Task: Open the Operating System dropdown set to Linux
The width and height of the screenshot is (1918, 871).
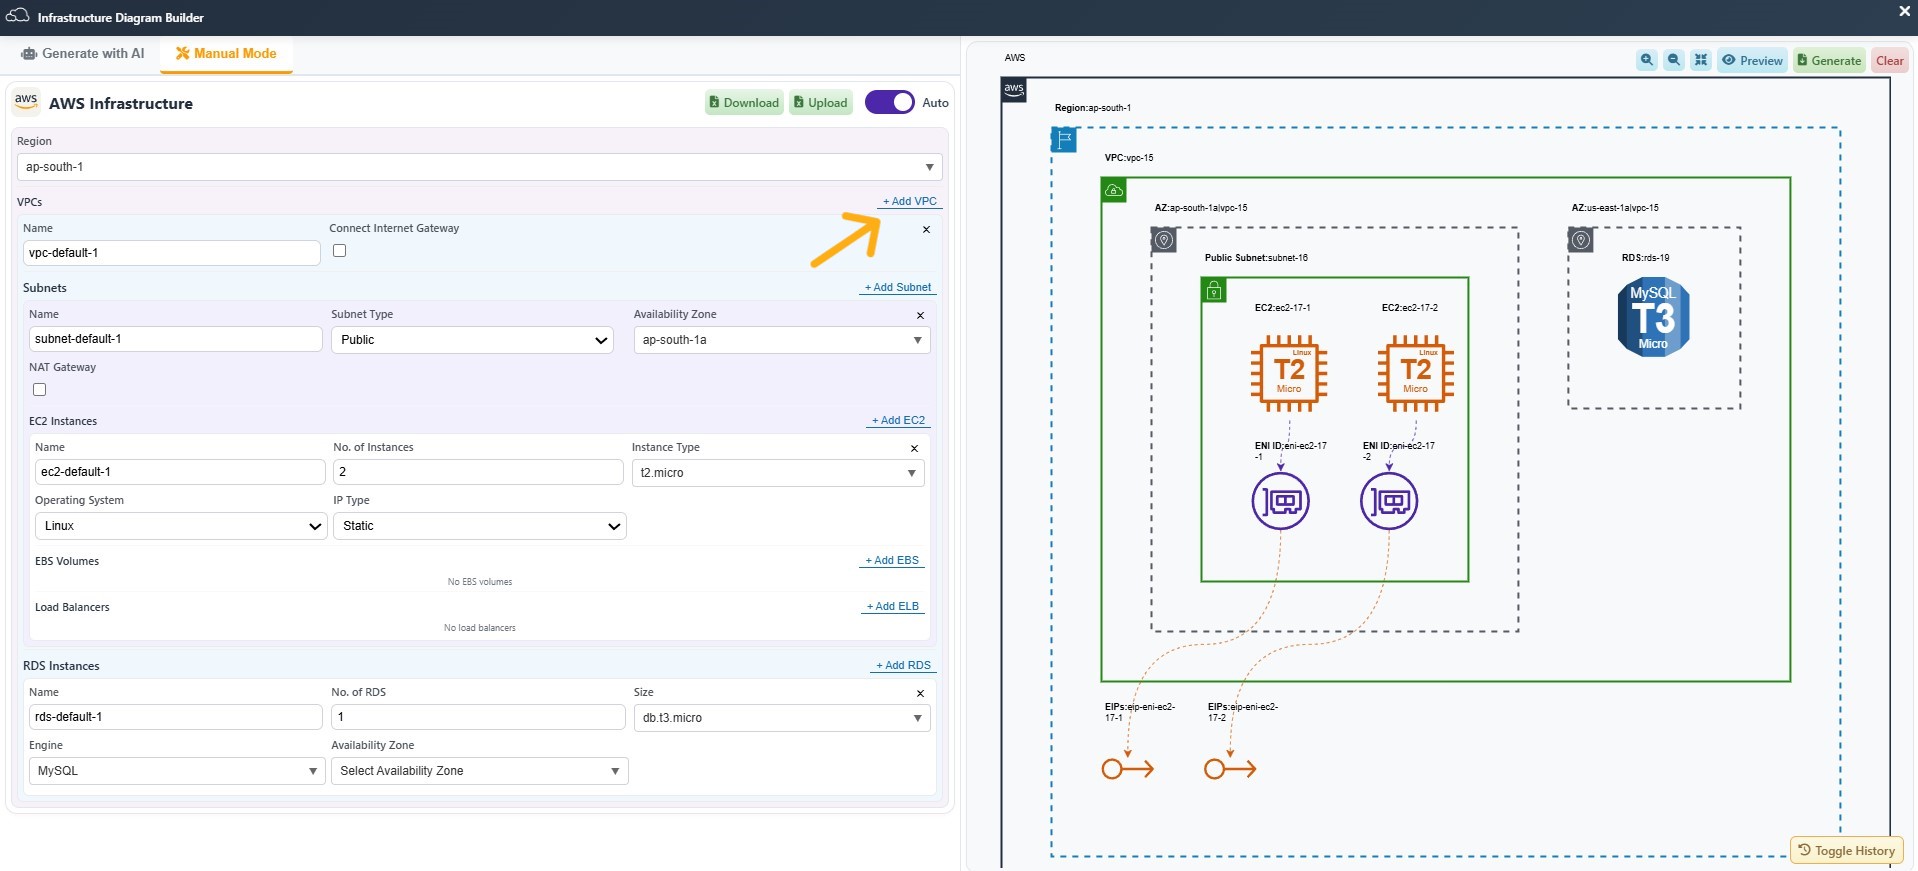Action: coord(181,526)
